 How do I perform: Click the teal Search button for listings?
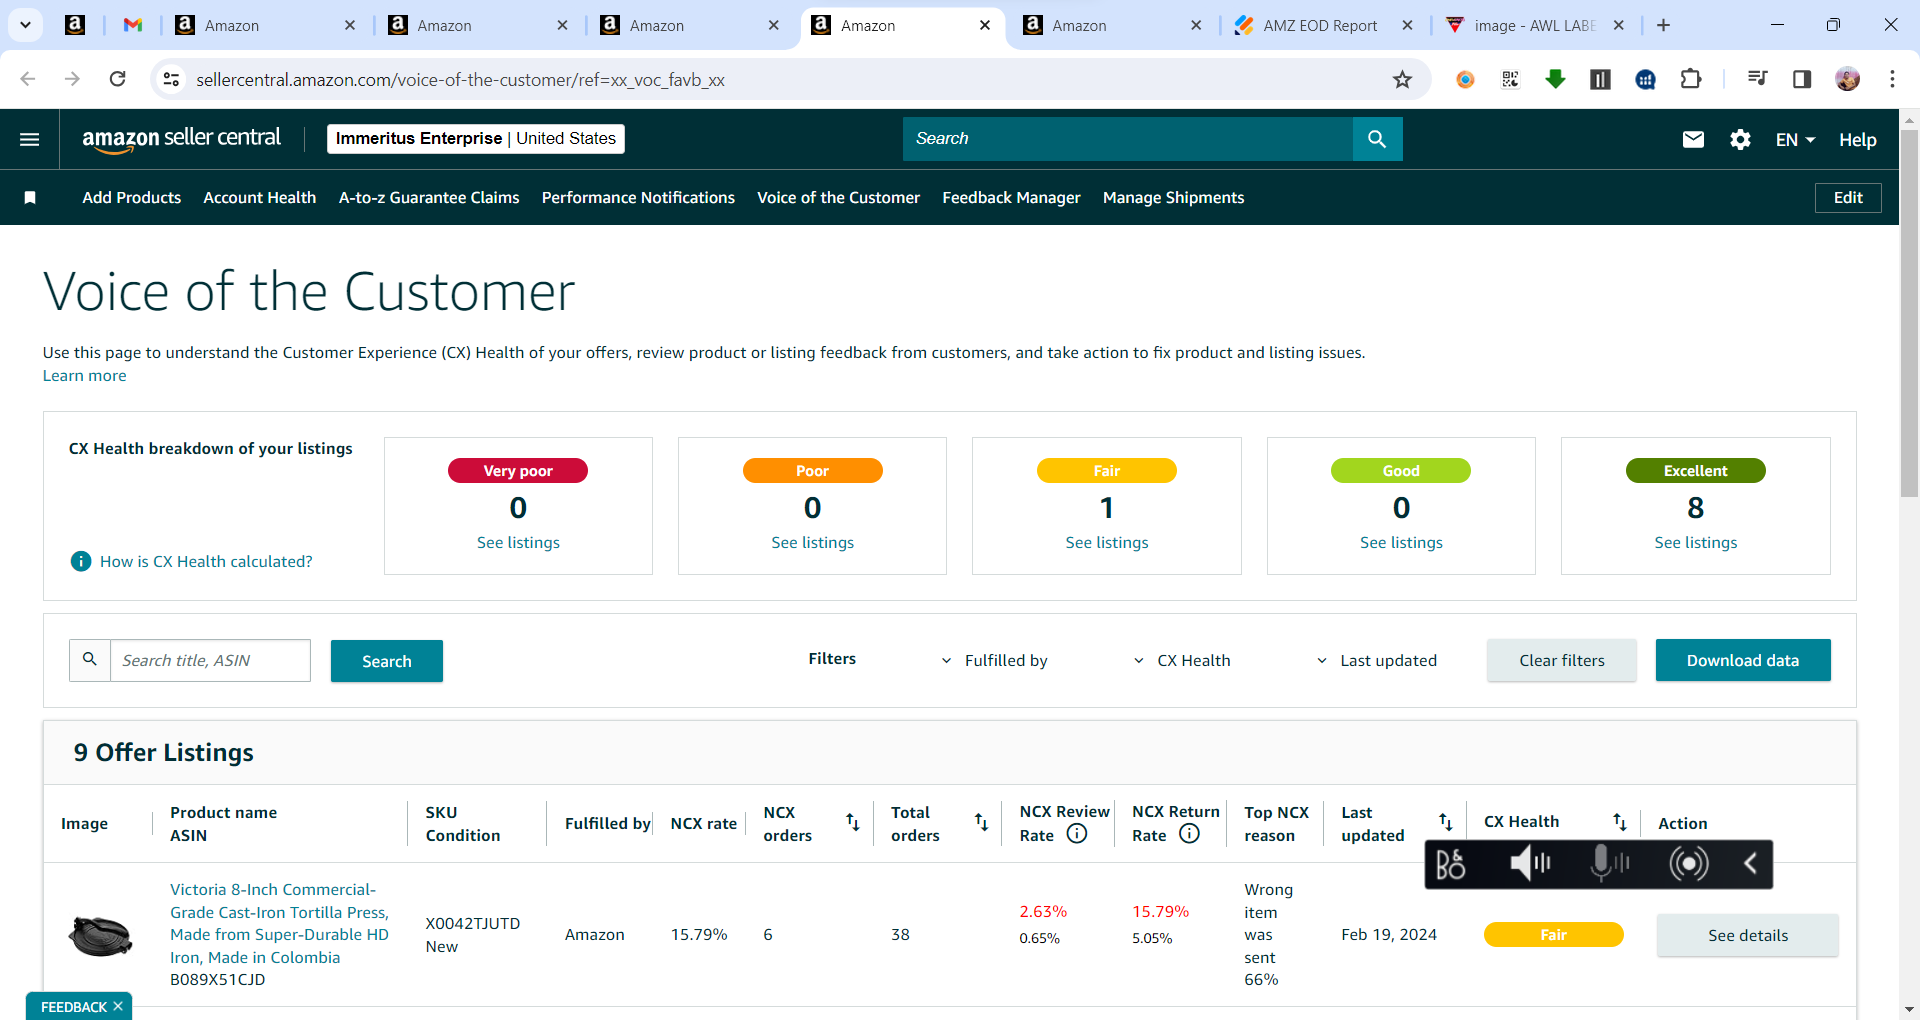386,661
